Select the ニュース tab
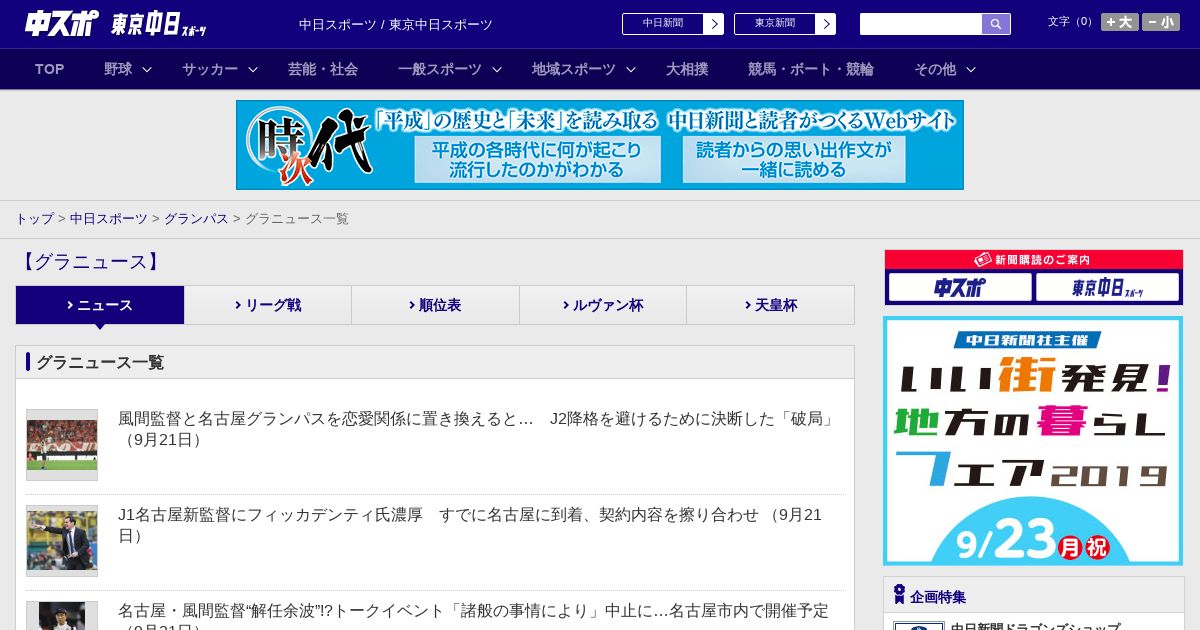 click(100, 305)
